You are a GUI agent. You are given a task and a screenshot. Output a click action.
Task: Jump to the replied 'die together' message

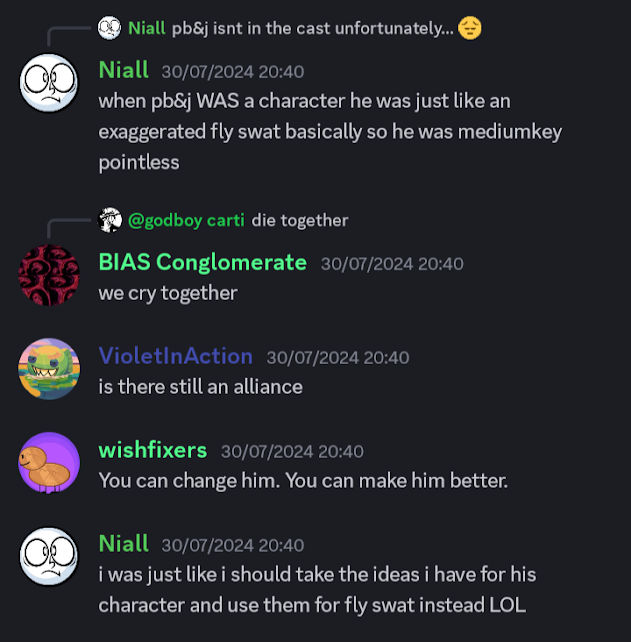[x=300, y=220]
